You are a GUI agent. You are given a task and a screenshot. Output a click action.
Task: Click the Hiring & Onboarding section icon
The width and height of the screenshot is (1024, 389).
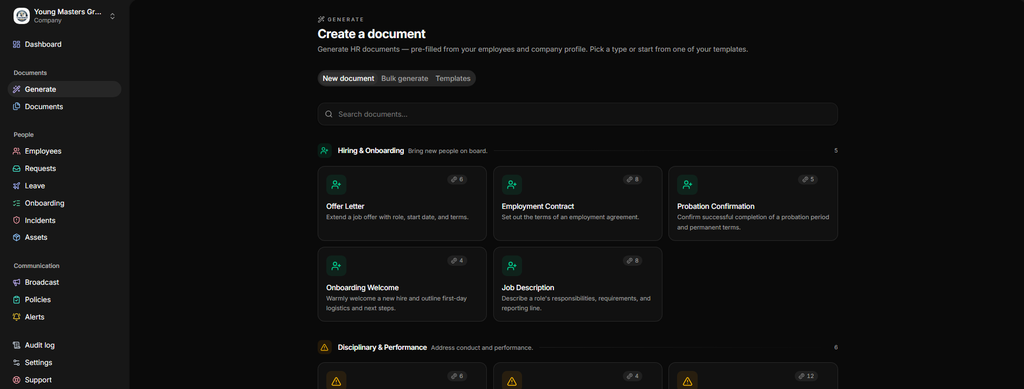(x=325, y=151)
